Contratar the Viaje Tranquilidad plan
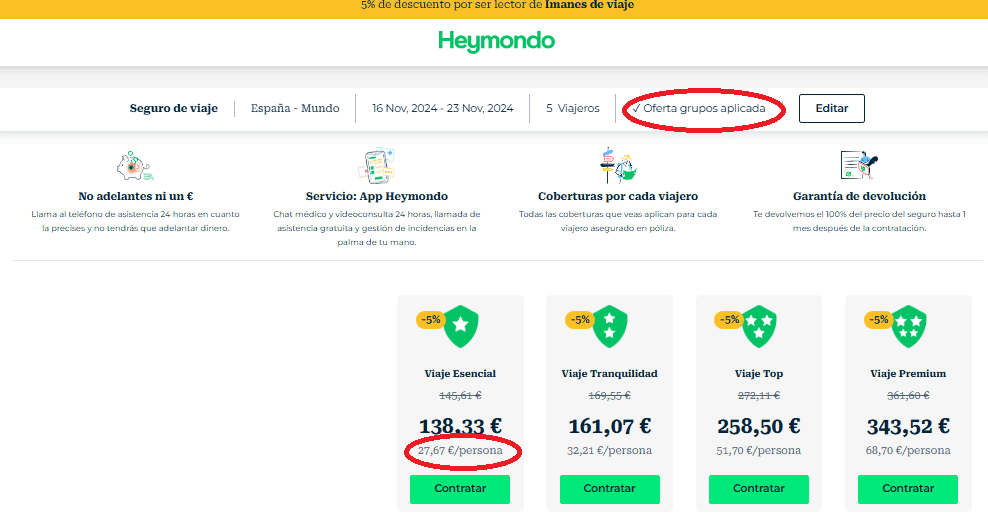Screen dimensions: 988x517 pos(609,489)
